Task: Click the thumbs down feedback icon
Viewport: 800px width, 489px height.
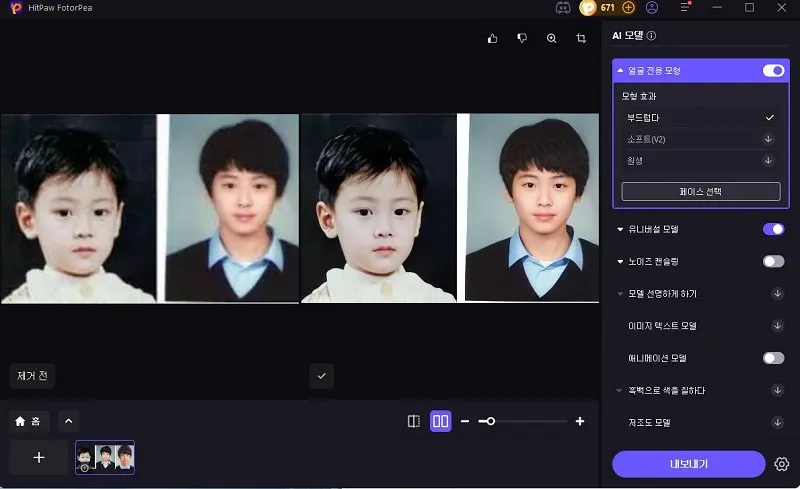Action: [522, 38]
